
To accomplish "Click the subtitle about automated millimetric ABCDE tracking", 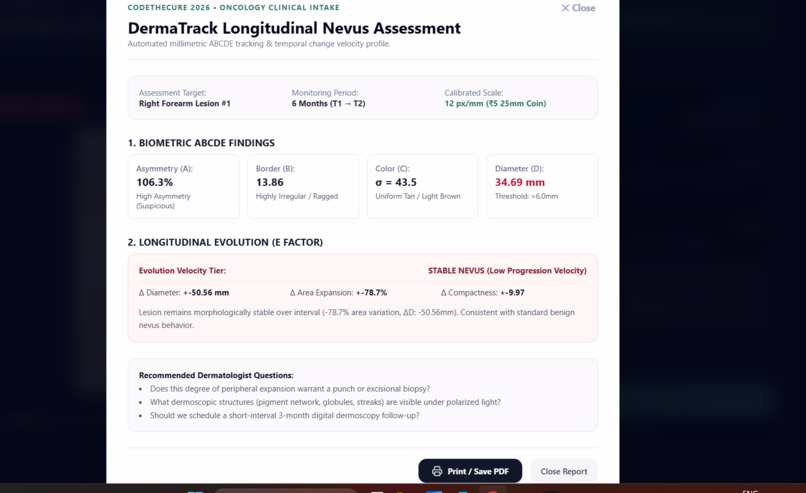I will click(259, 44).
